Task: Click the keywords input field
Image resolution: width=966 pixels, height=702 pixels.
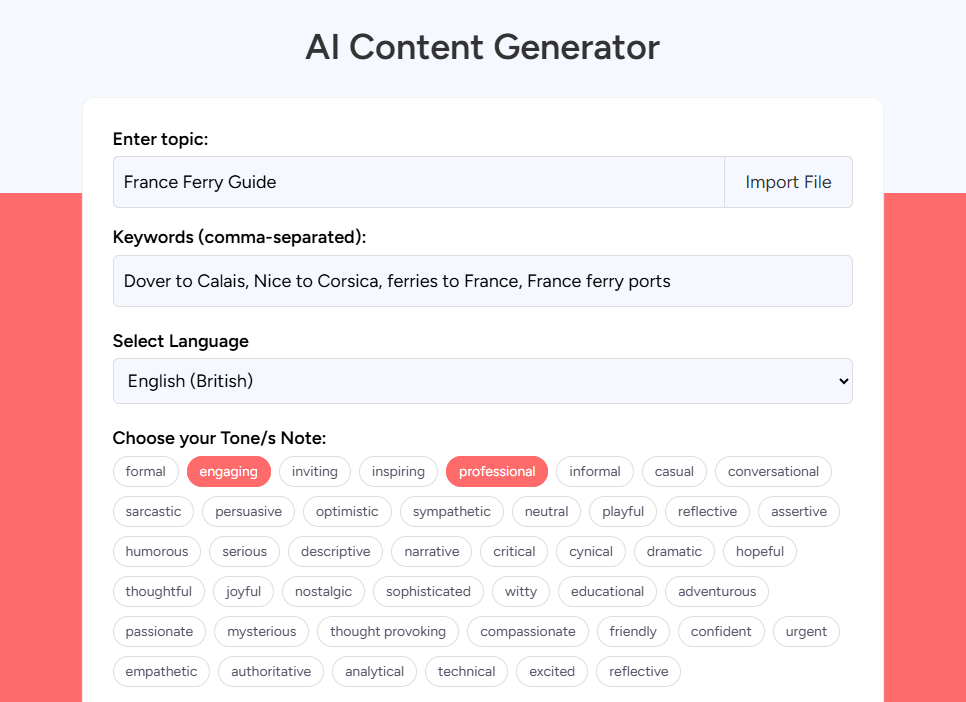Action: click(482, 281)
